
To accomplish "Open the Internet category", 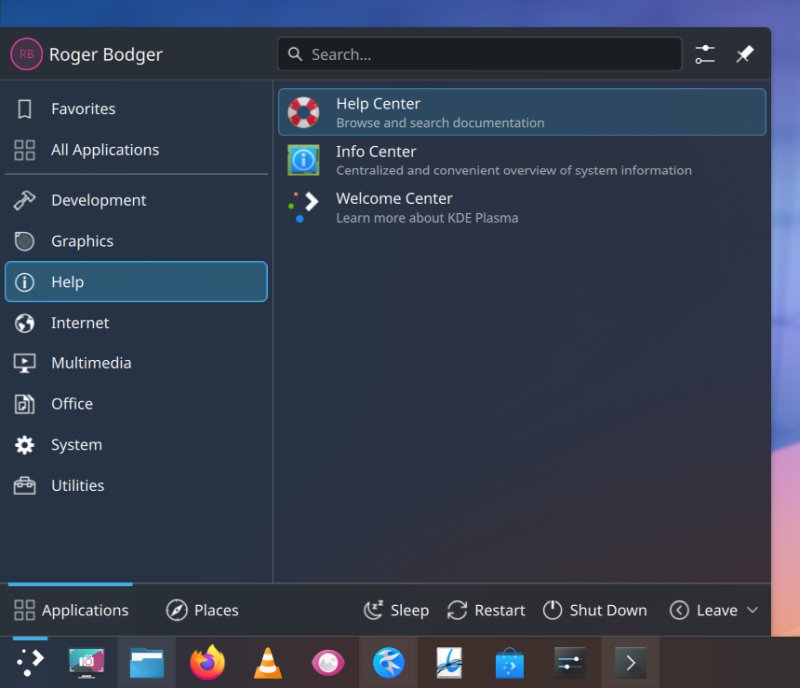I will click(x=136, y=323).
